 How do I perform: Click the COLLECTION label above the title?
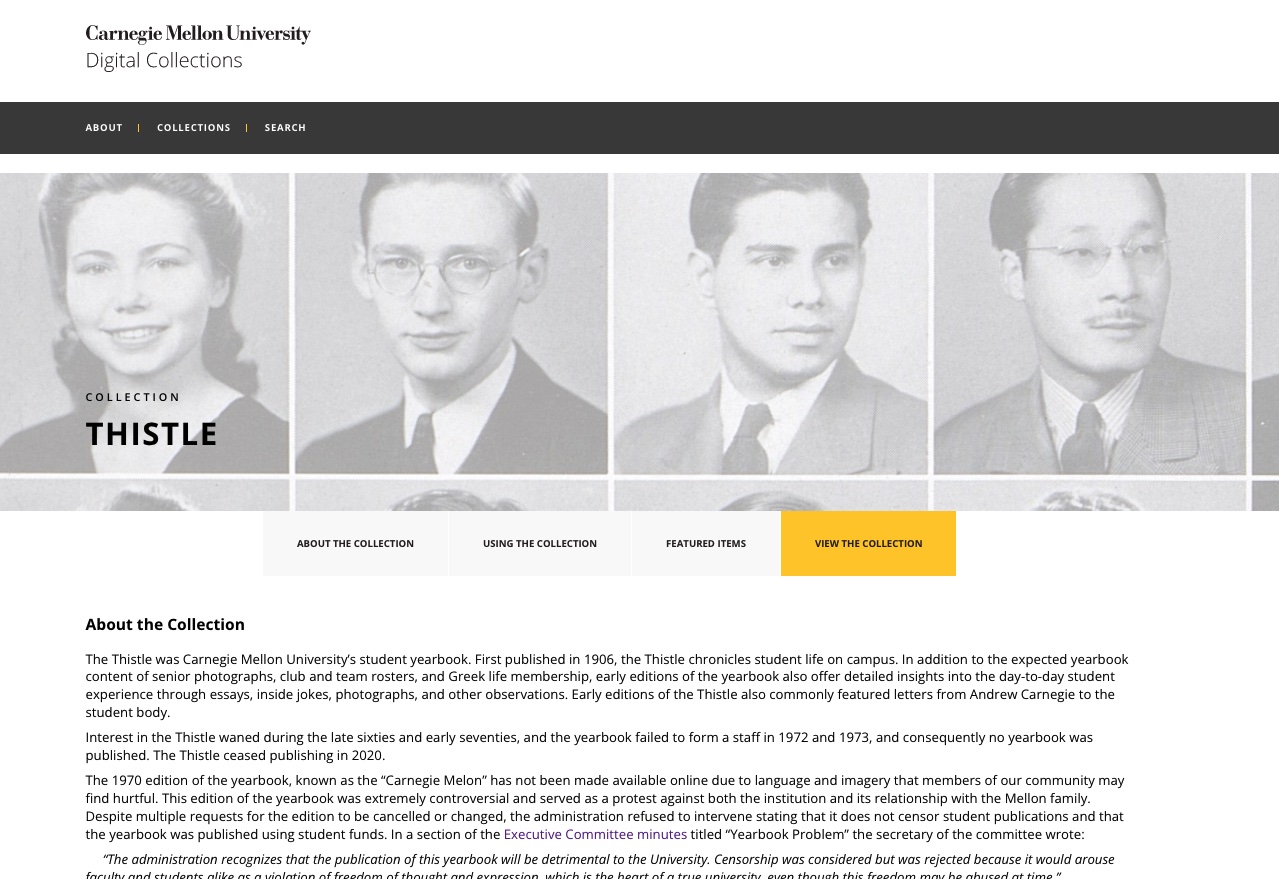tap(133, 397)
